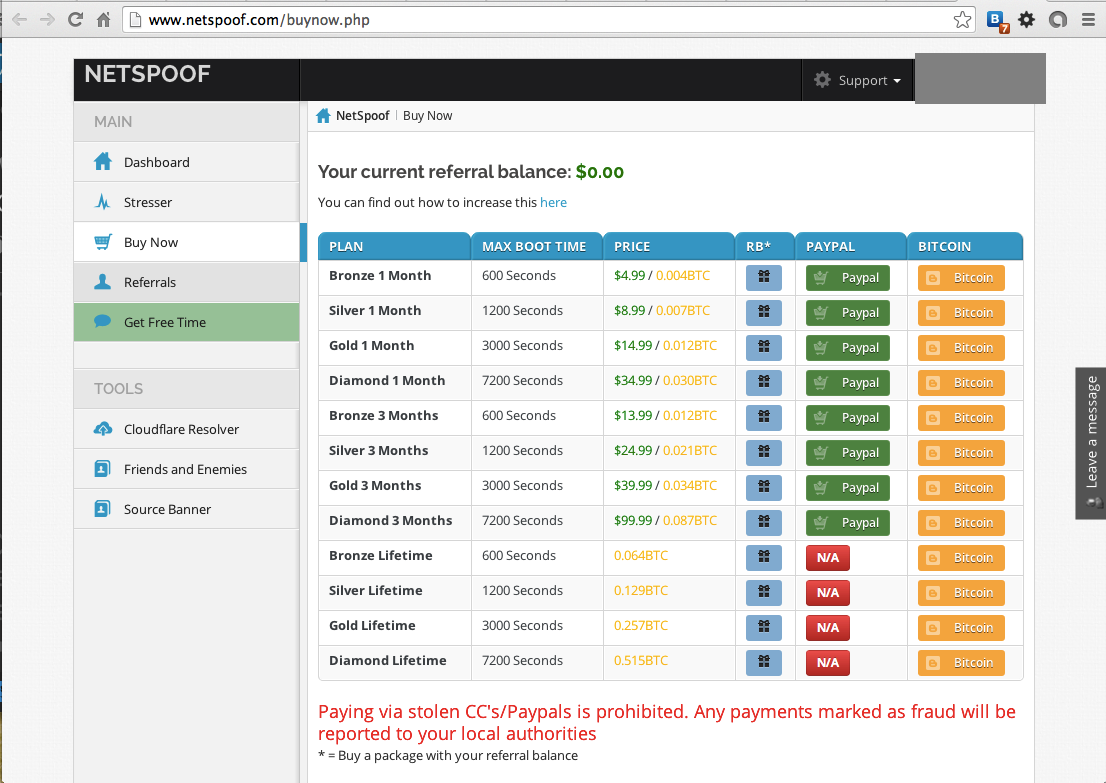Open Friends and Enemies tool
1106x783 pixels.
186,469
